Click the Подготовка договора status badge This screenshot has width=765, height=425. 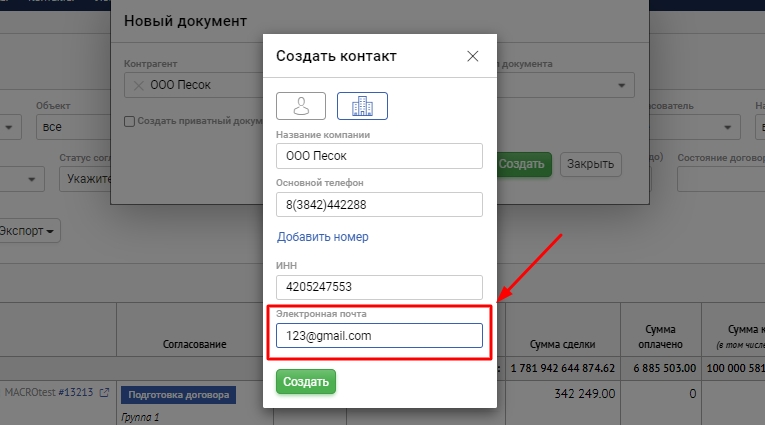pos(178,395)
